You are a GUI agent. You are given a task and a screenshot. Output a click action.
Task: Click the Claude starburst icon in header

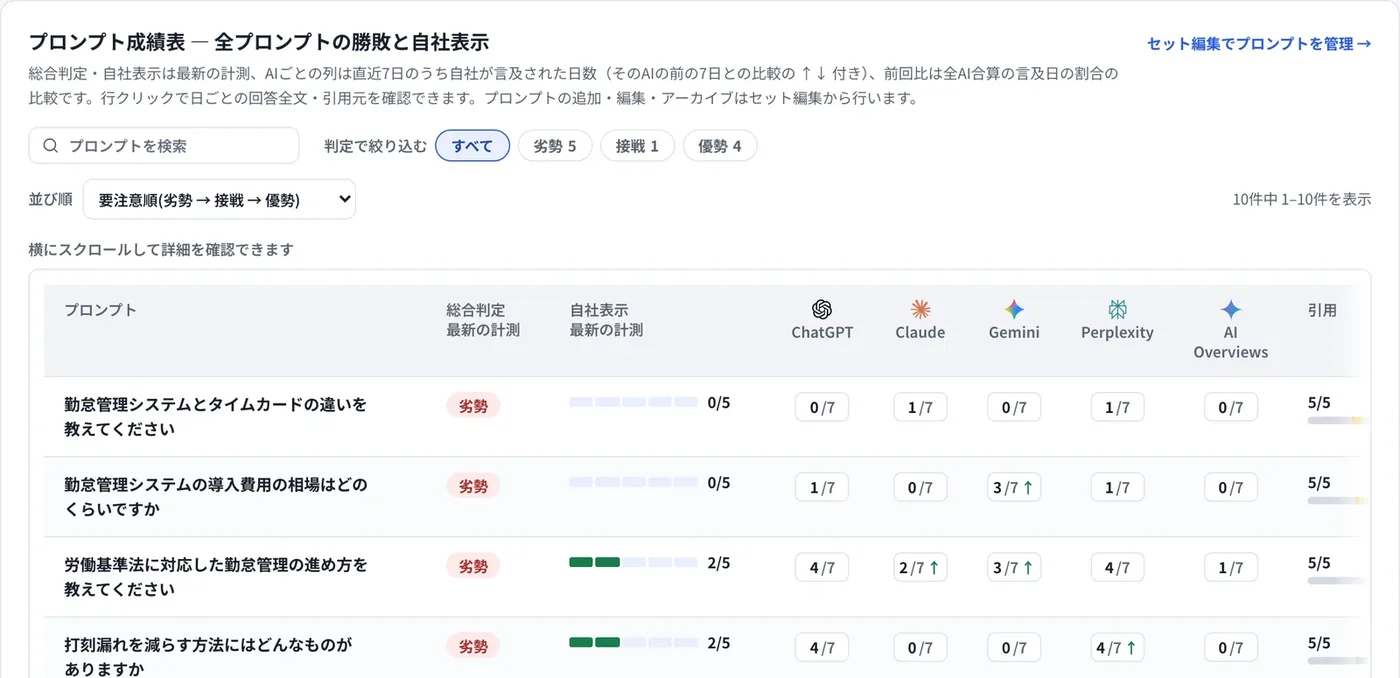pos(920,309)
